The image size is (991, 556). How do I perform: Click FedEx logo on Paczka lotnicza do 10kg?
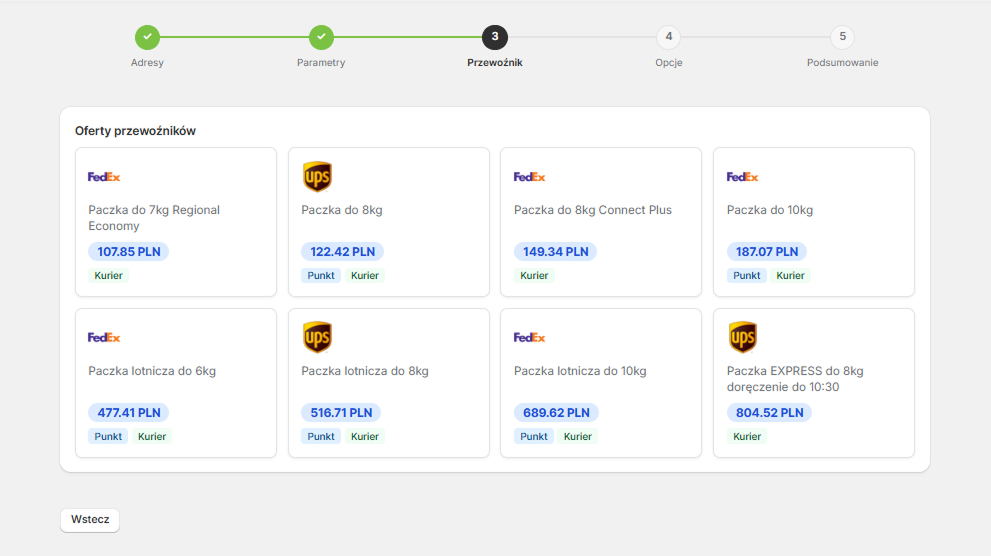[x=529, y=337]
